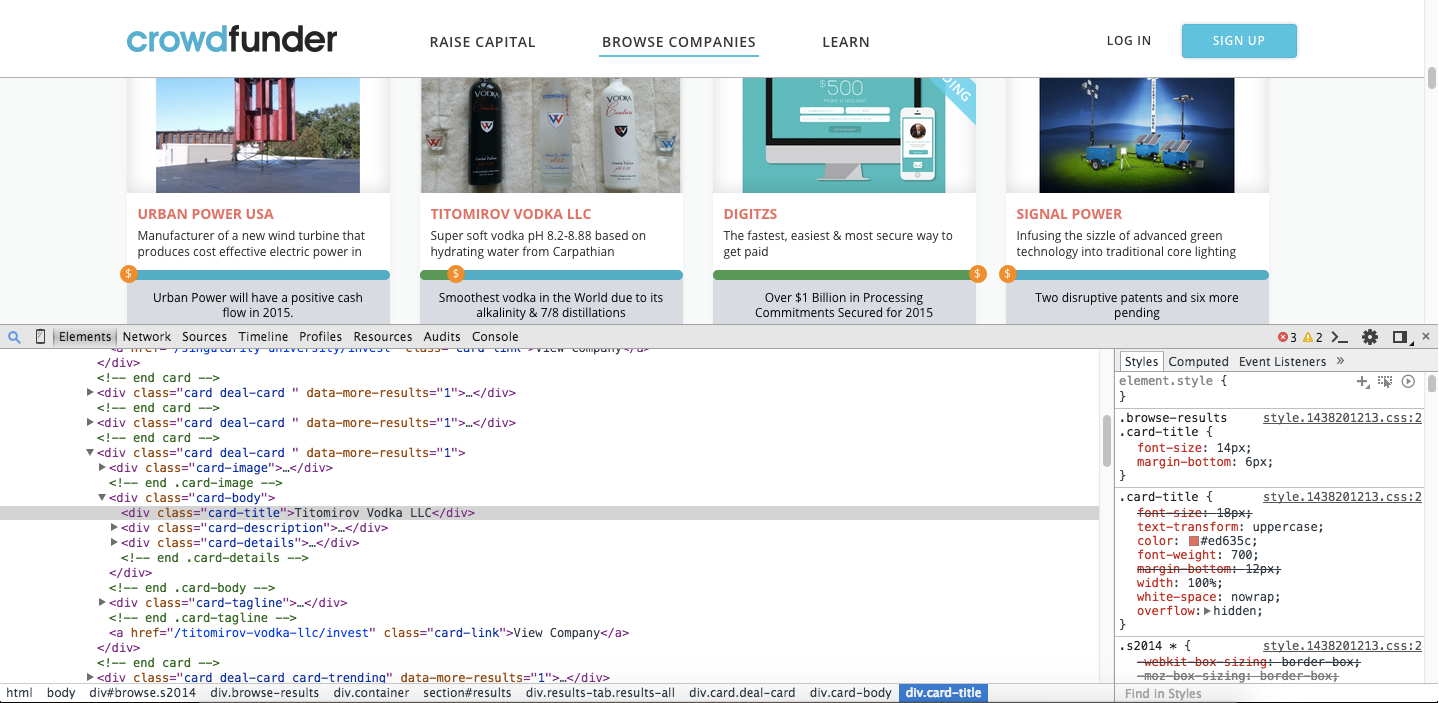
Task: Click the /titomirov-vodka-llc/invest href value
Action: (270, 633)
